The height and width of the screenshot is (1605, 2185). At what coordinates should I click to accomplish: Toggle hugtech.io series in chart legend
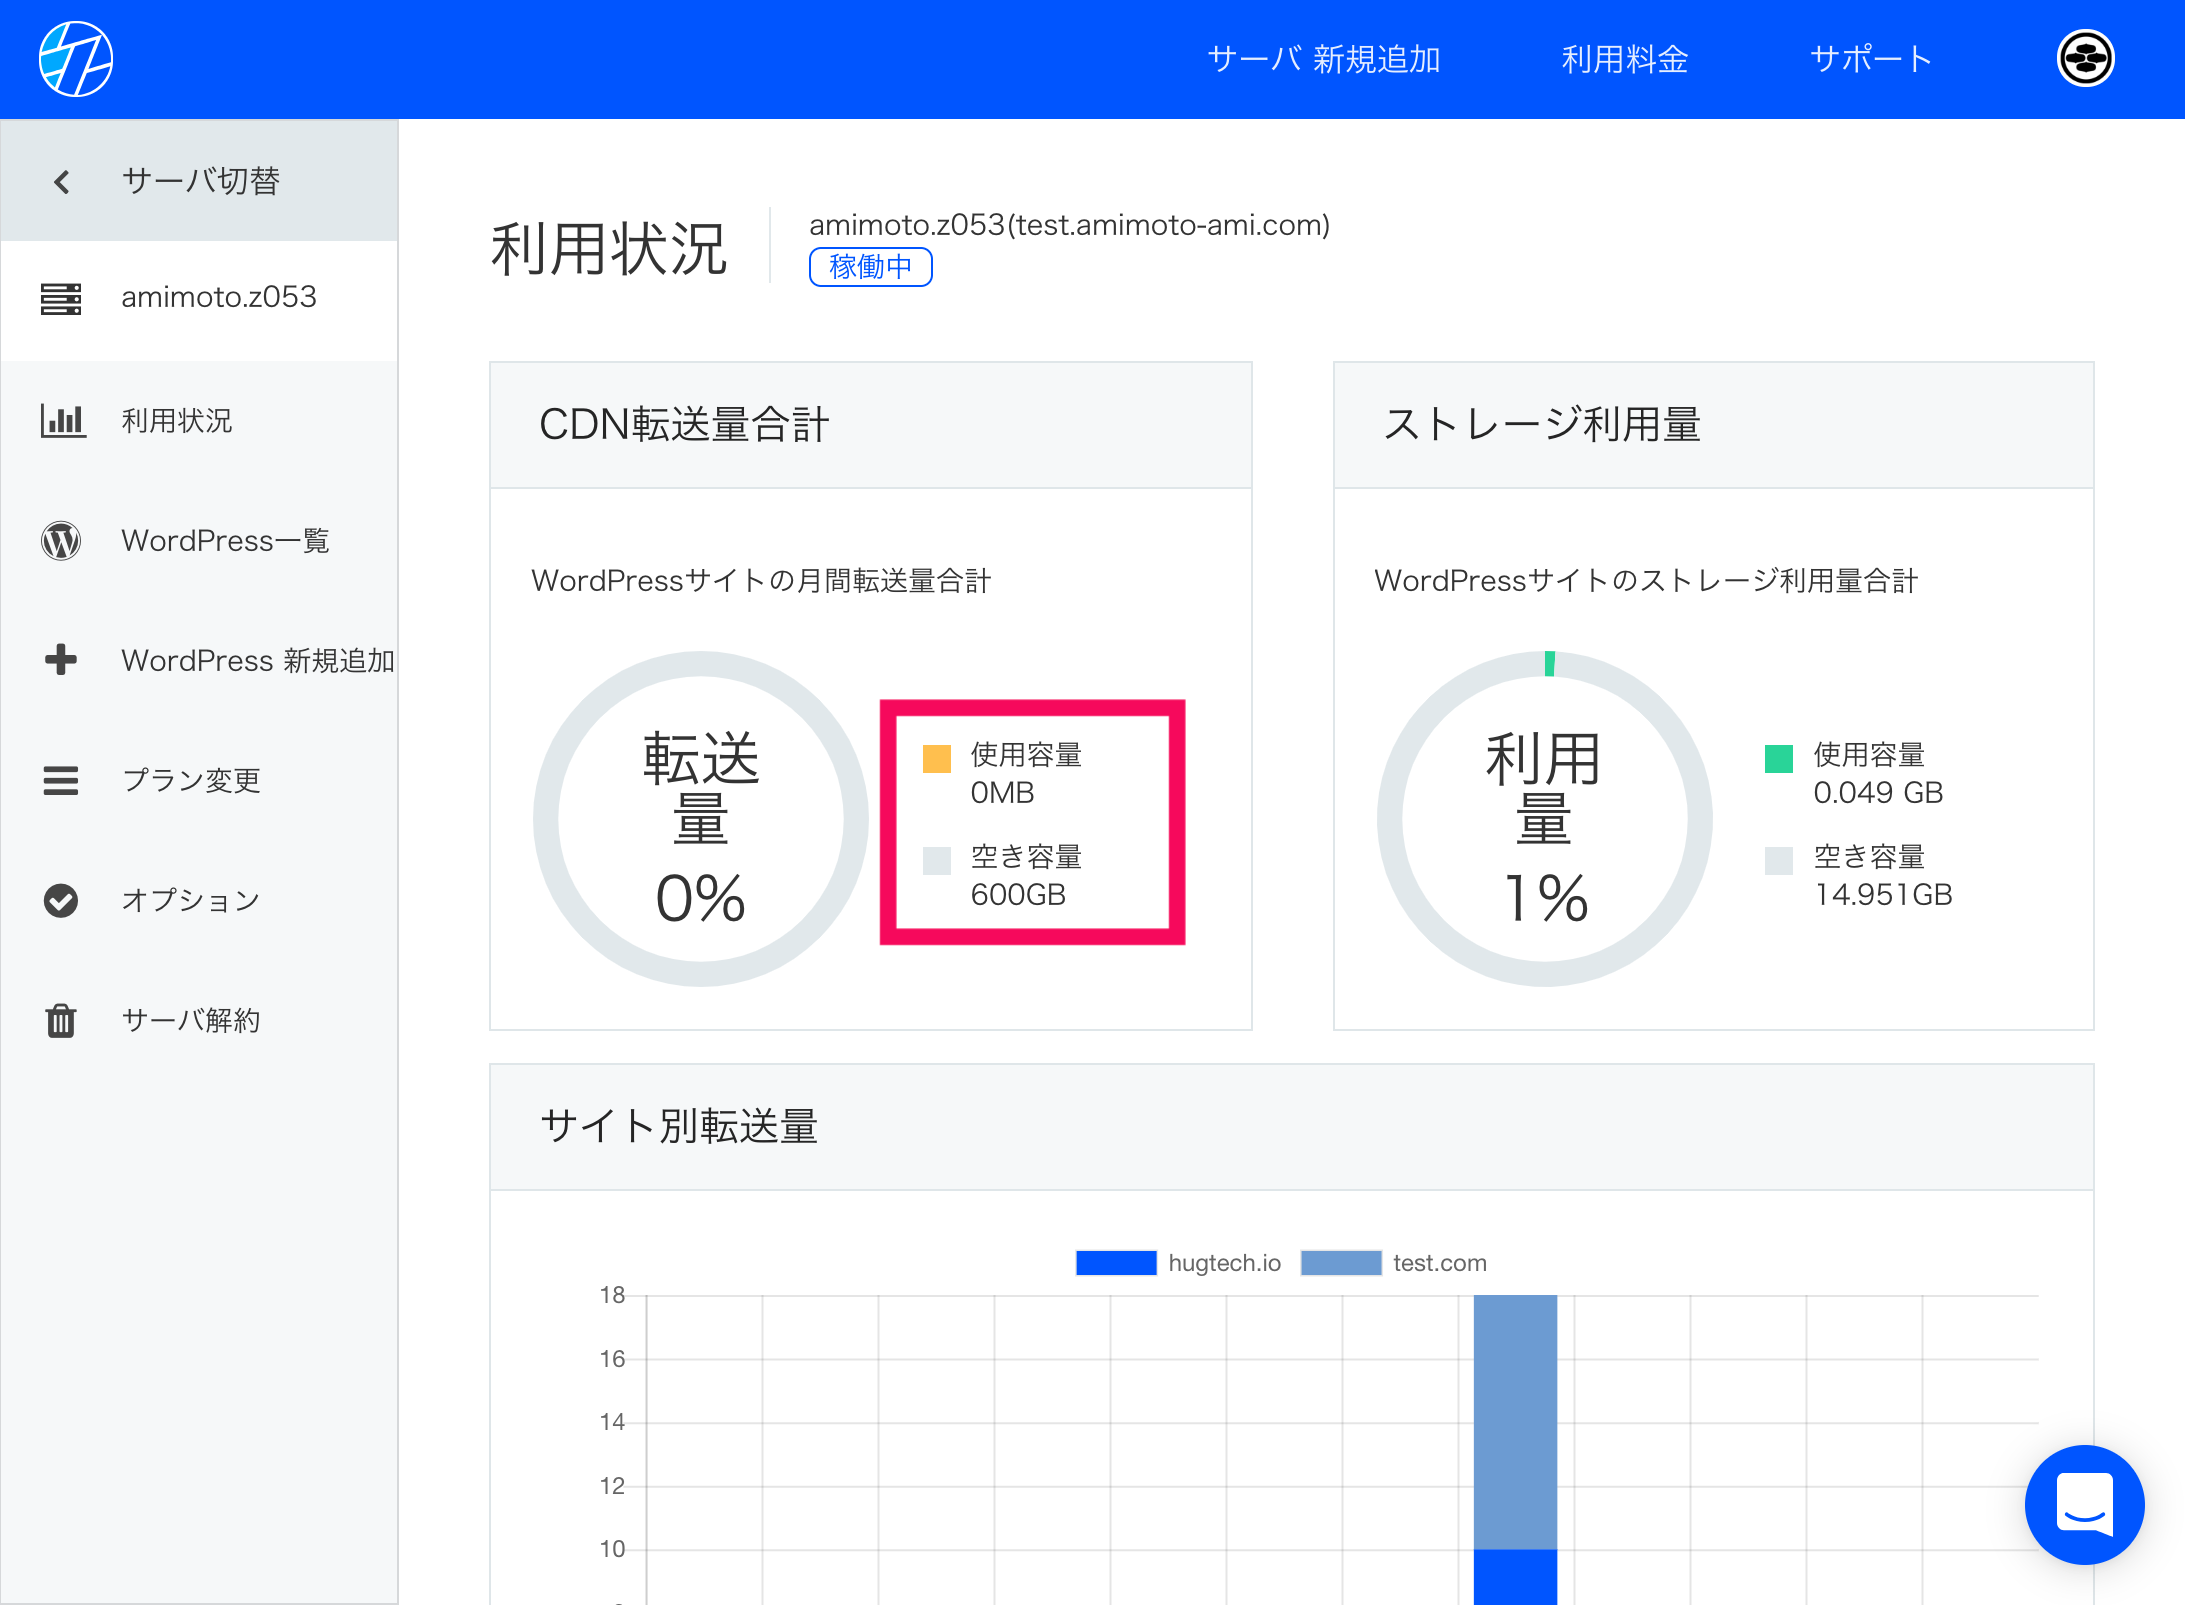click(1178, 1263)
